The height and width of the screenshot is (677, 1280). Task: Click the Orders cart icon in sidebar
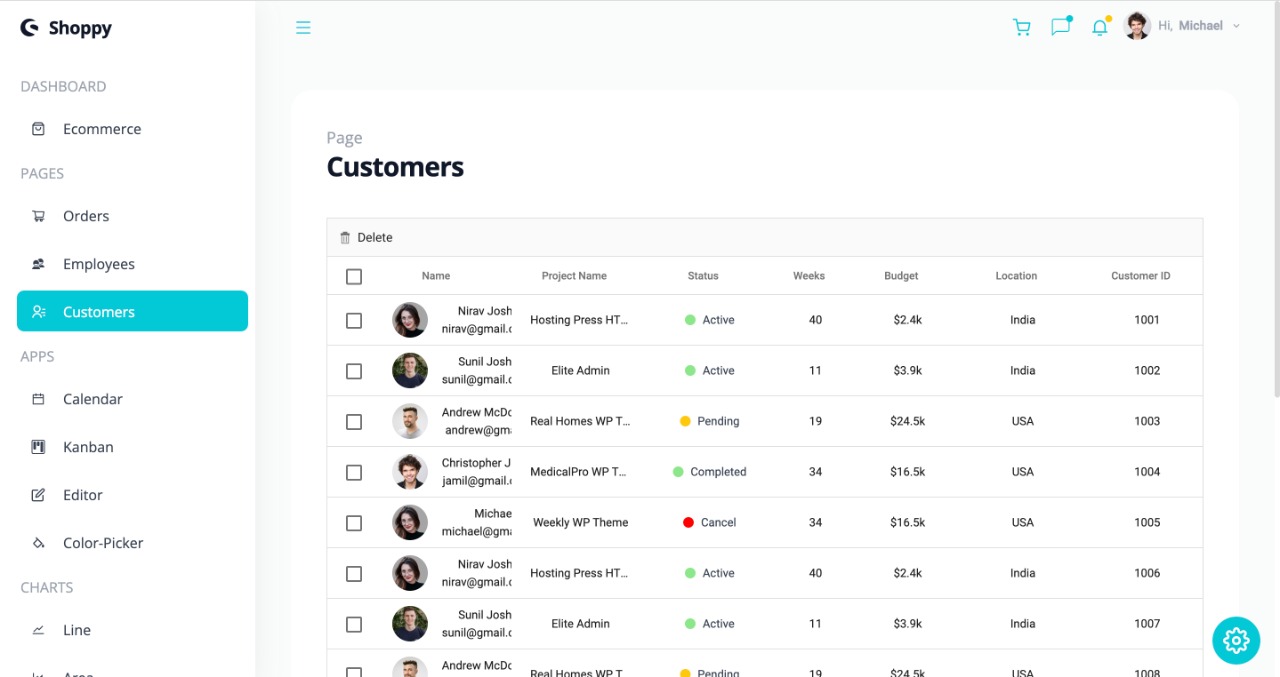(x=38, y=216)
